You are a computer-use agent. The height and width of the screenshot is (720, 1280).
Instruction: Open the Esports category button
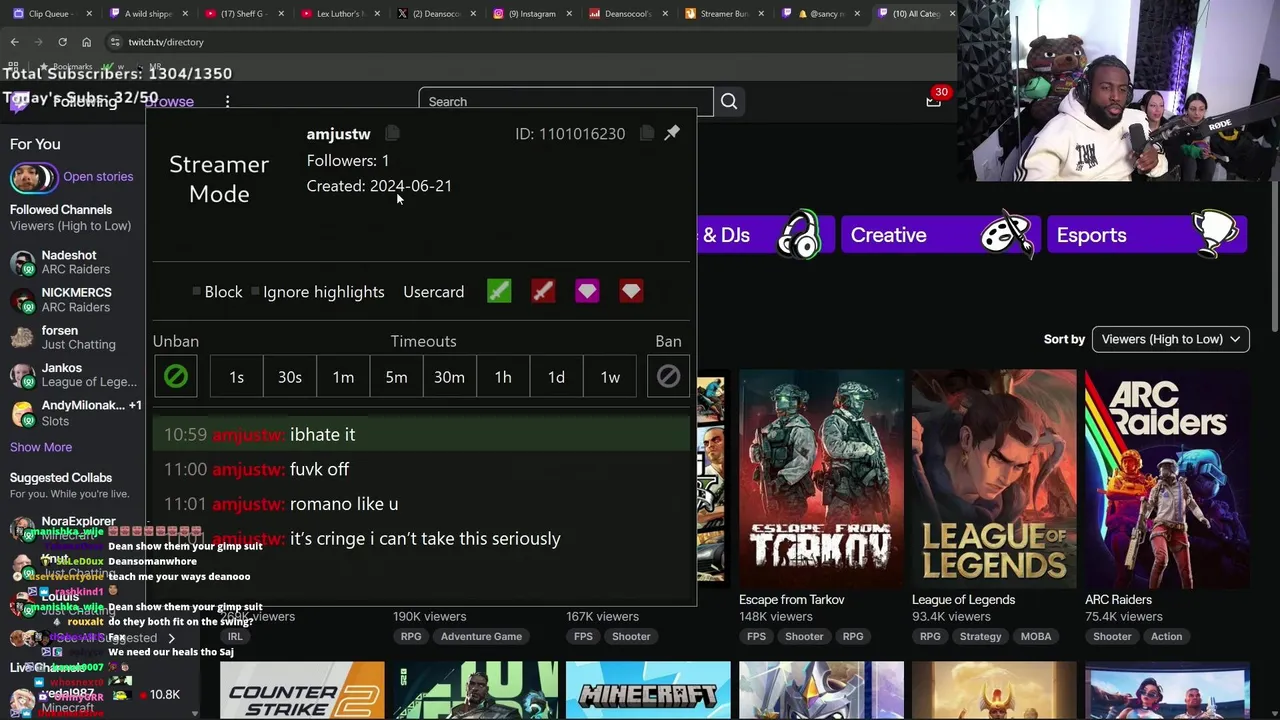pos(1146,235)
